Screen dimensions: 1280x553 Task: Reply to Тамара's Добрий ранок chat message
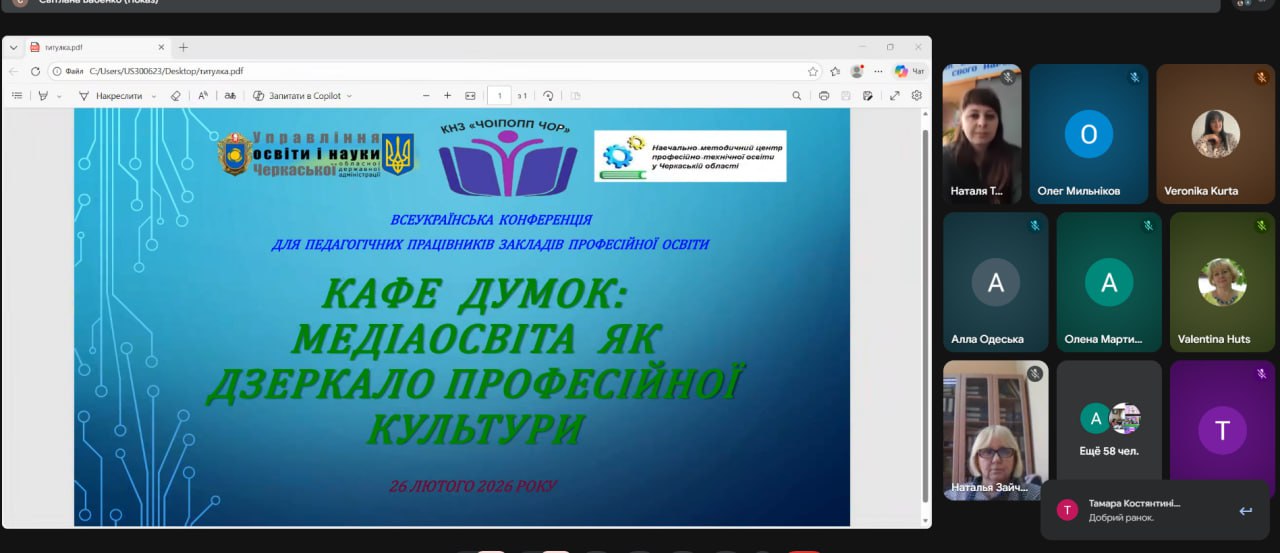click(1245, 511)
